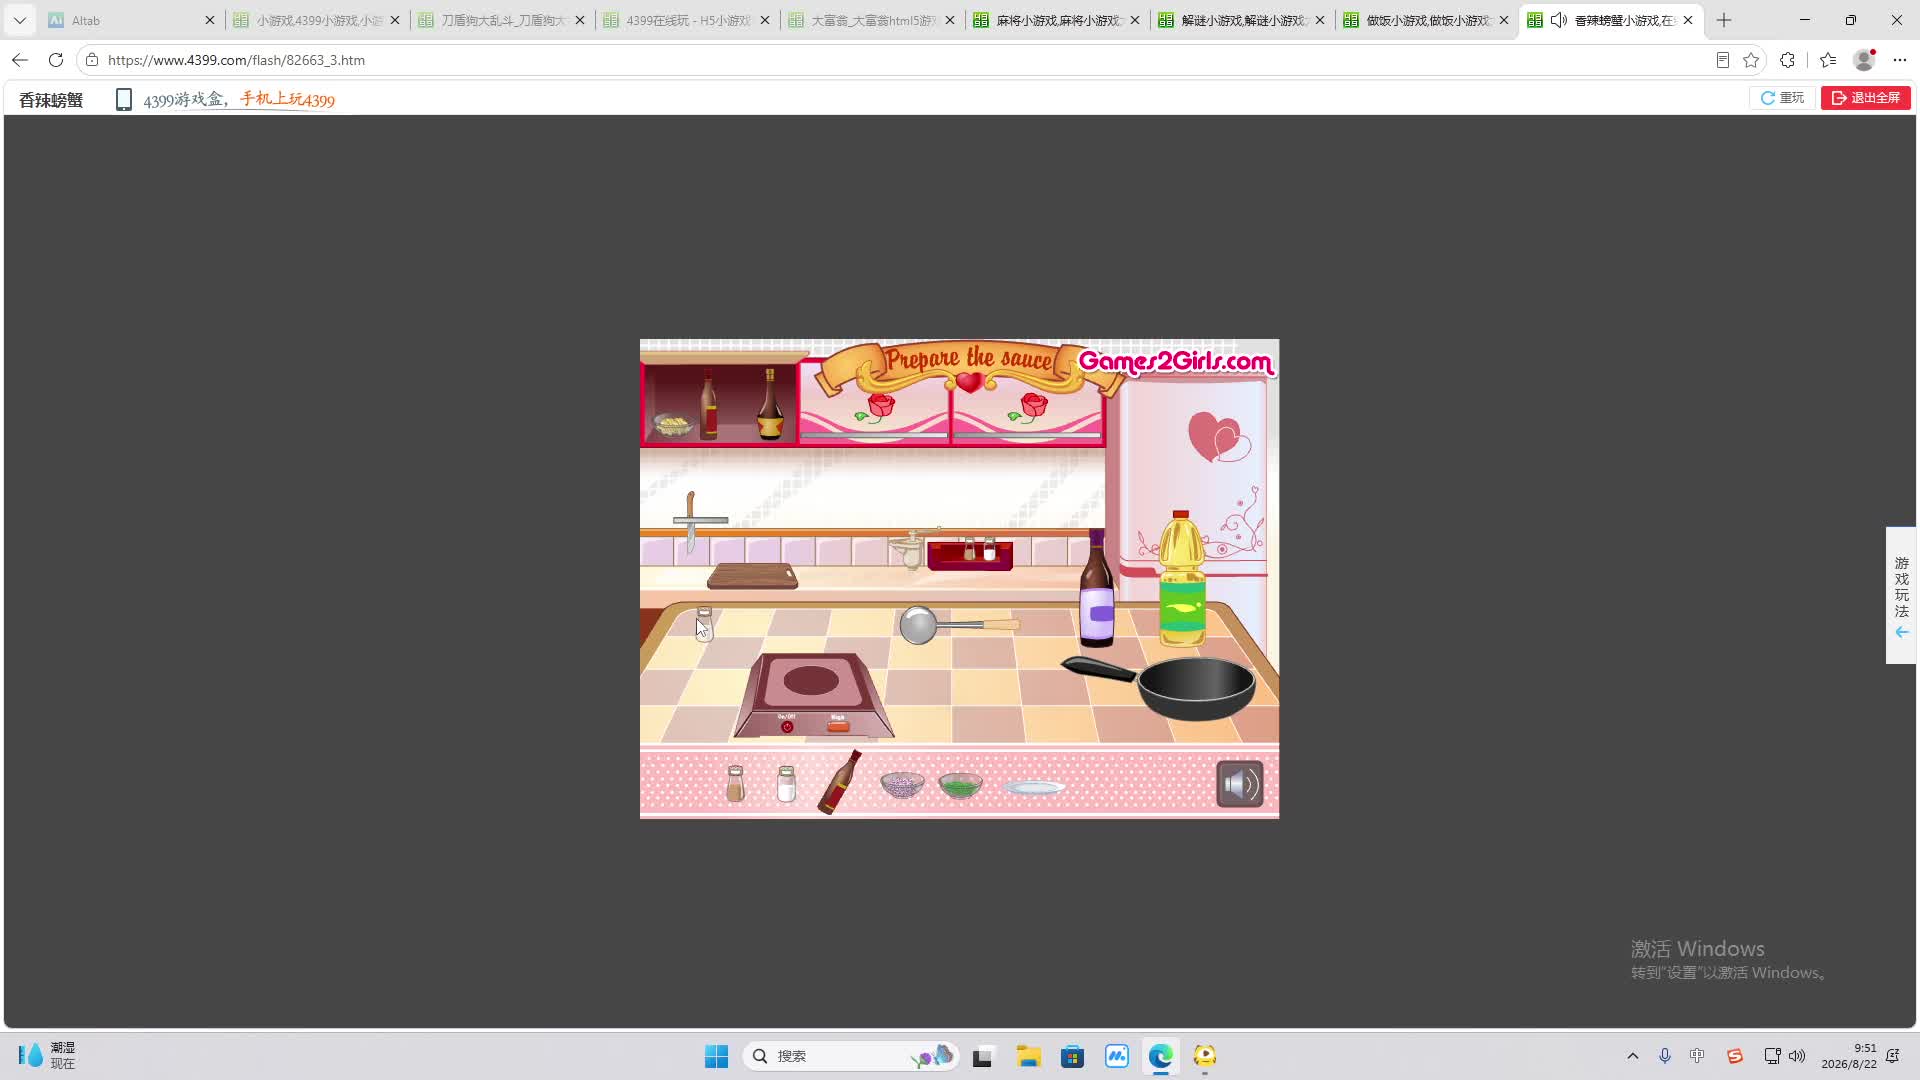Click the address bar URL field
Screen dimensions: 1920x1080
click(900, 60)
